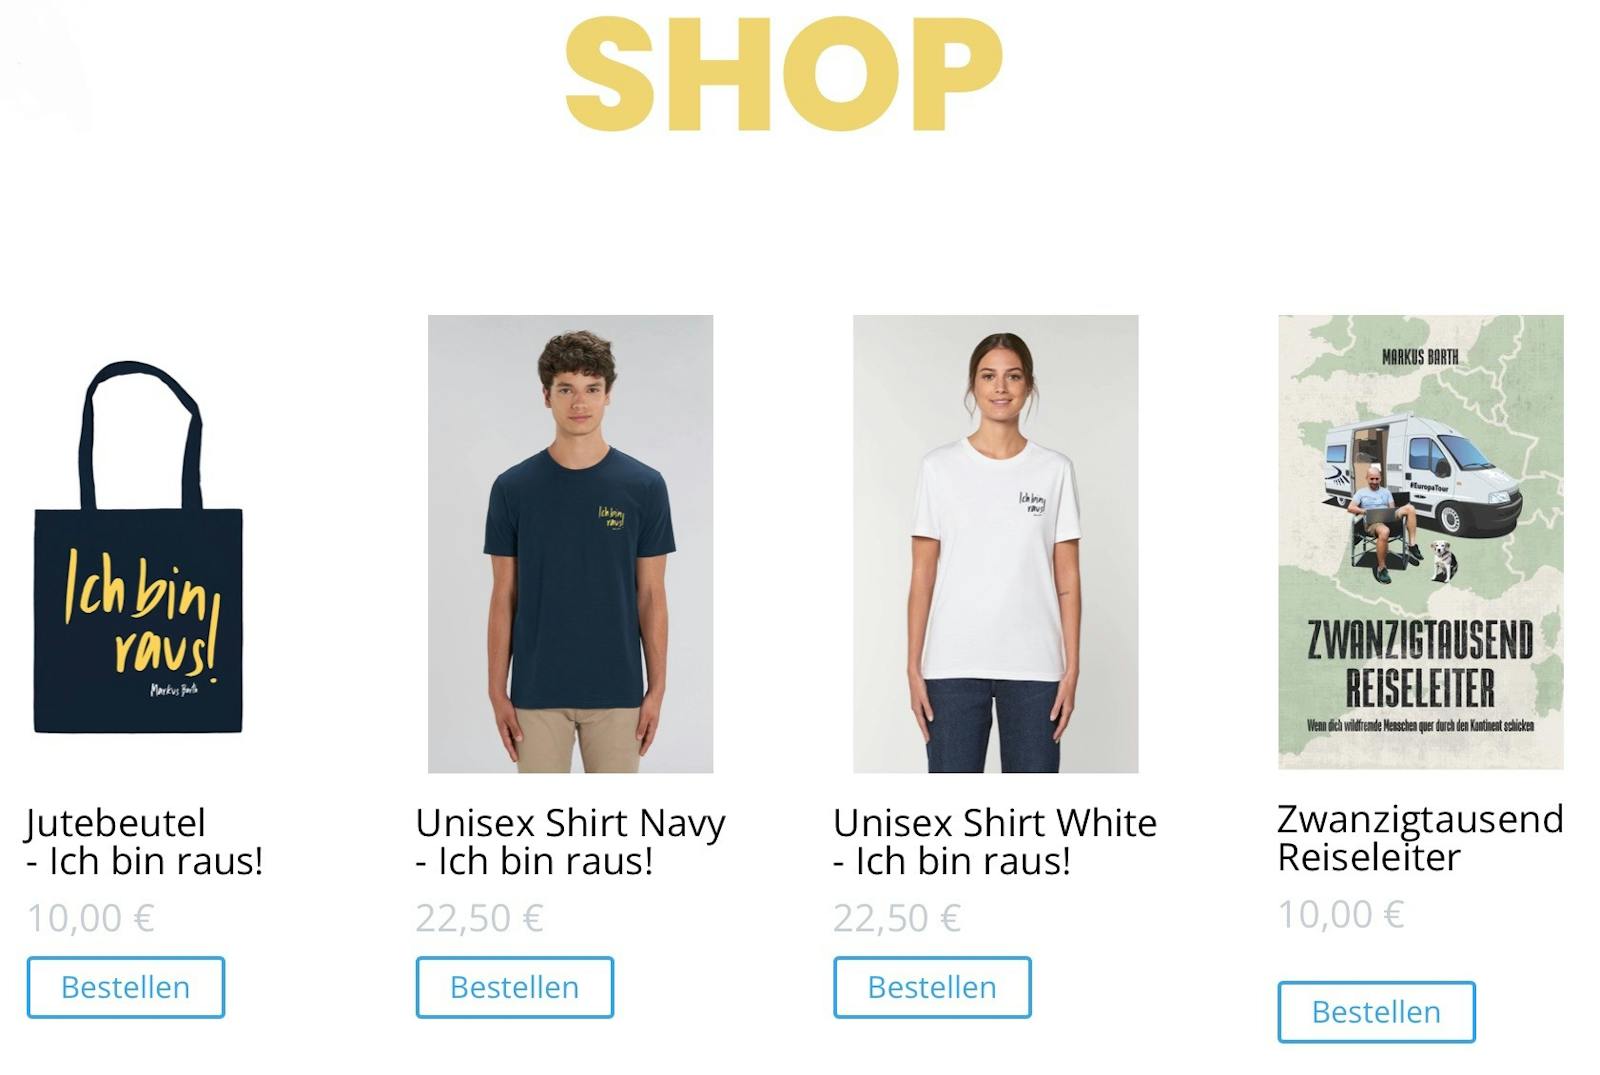The image size is (1600, 1075).
Task: Open the 'Jutebeutel - Ich bin raus!' title
Action: tap(144, 842)
